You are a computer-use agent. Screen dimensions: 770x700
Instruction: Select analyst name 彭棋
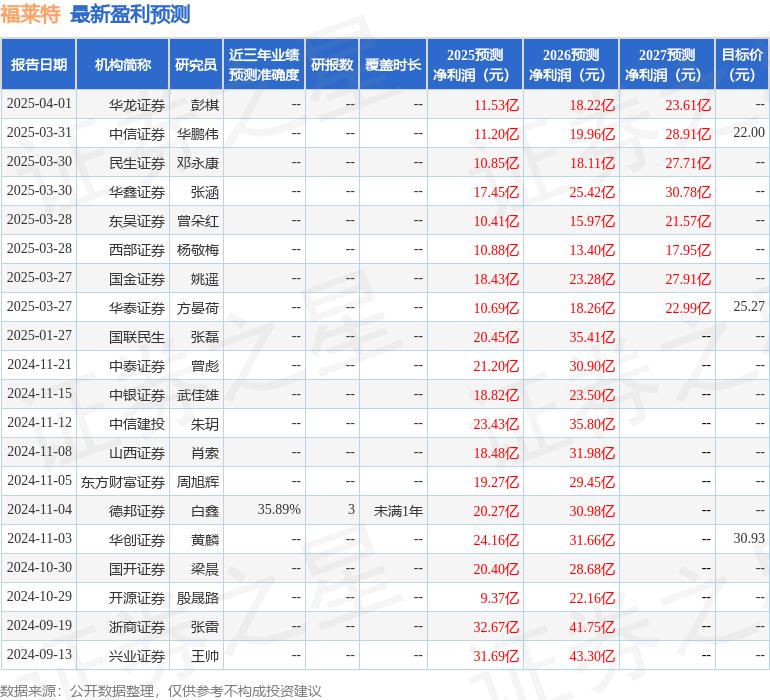point(205,105)
